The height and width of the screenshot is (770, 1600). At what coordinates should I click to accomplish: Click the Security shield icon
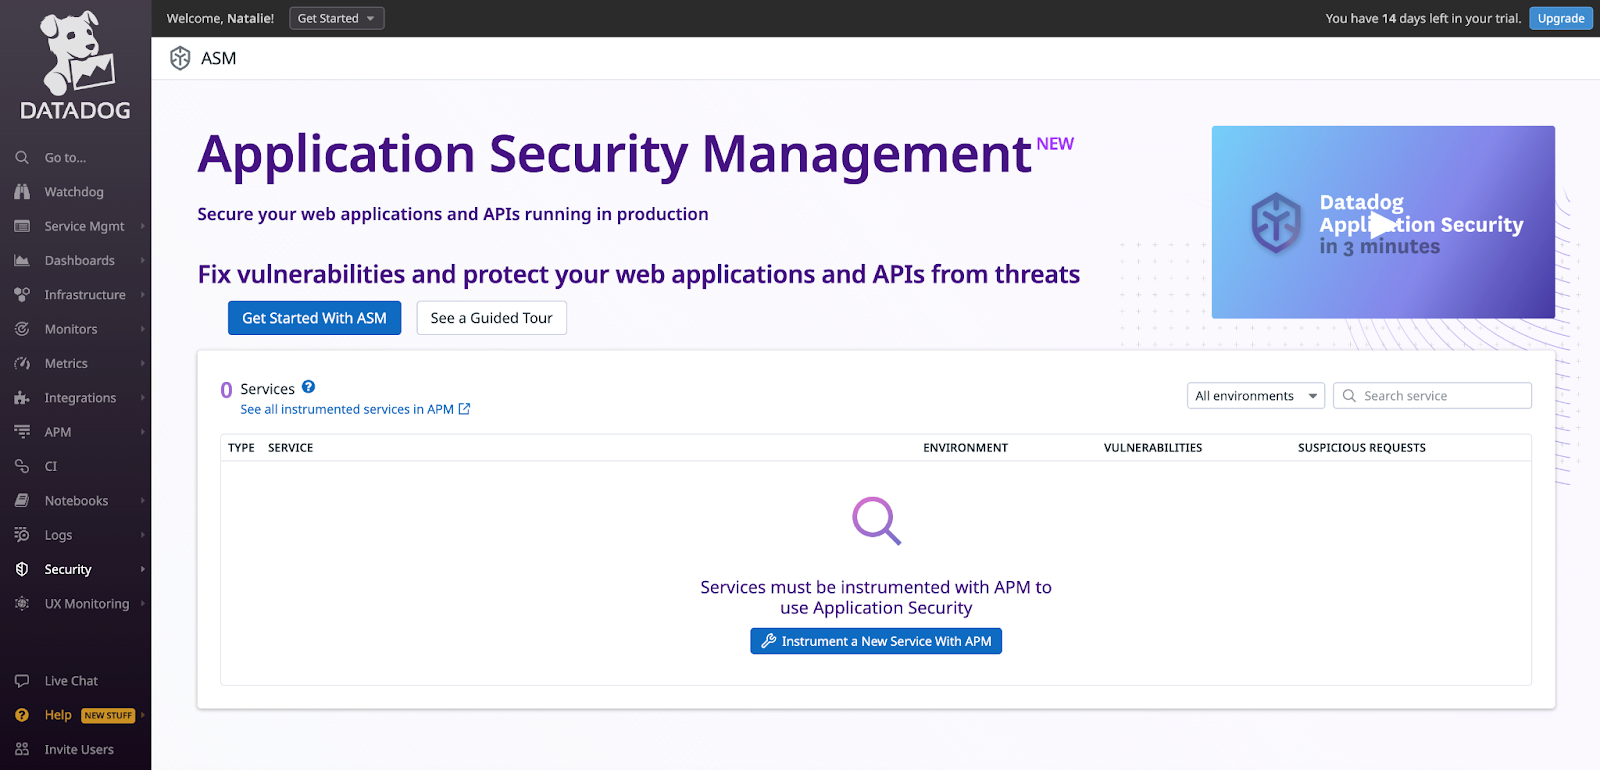coord(22,569)
